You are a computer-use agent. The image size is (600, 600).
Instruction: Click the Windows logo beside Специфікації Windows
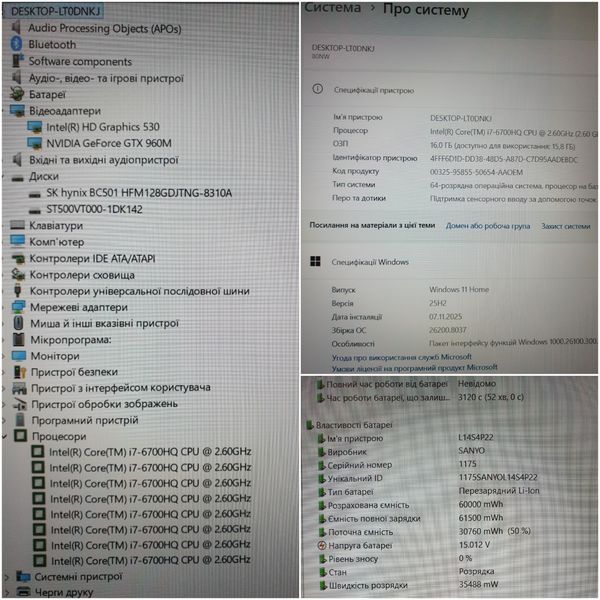315,262
